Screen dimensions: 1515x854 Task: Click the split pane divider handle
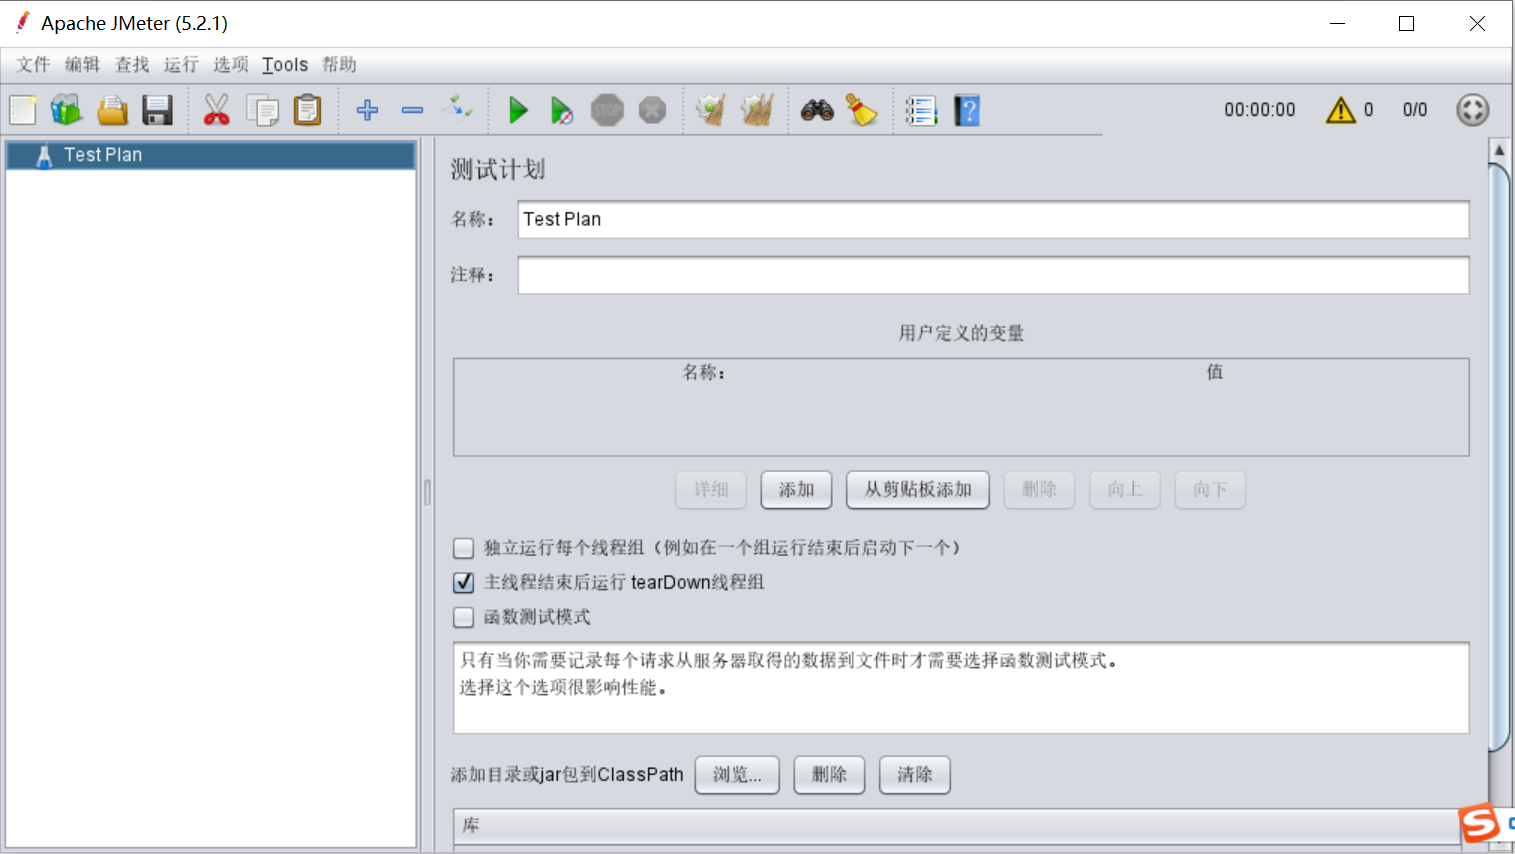[427, 492]
